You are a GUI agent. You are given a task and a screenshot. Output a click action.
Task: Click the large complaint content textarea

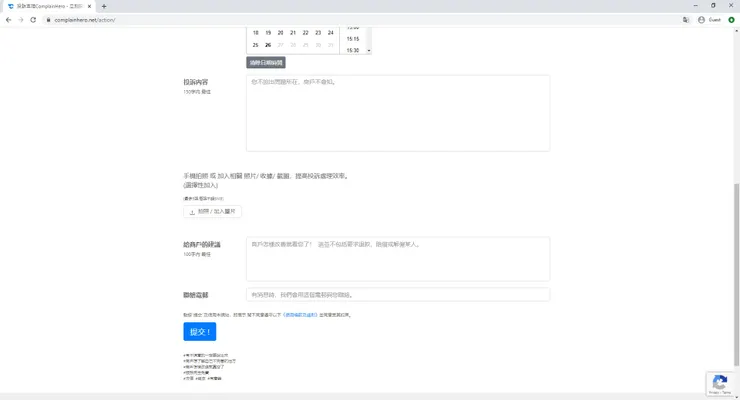(x=398, y=113)
